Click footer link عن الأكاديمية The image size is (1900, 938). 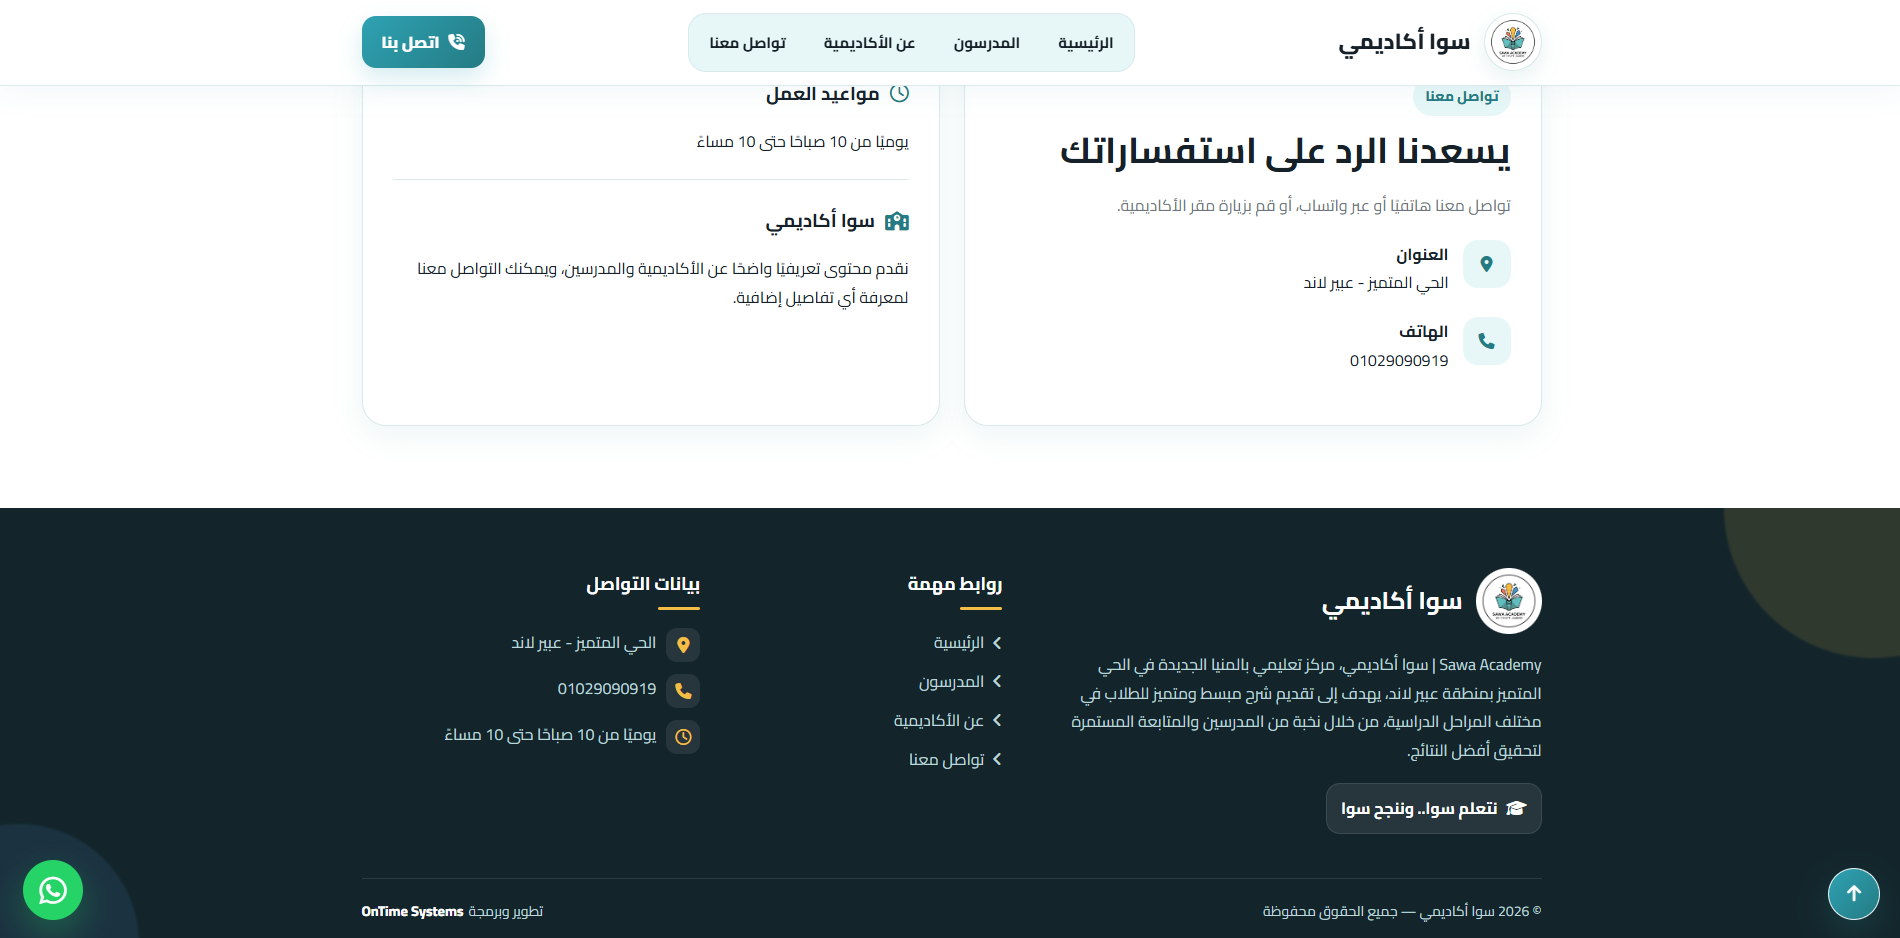coord(938,721)
